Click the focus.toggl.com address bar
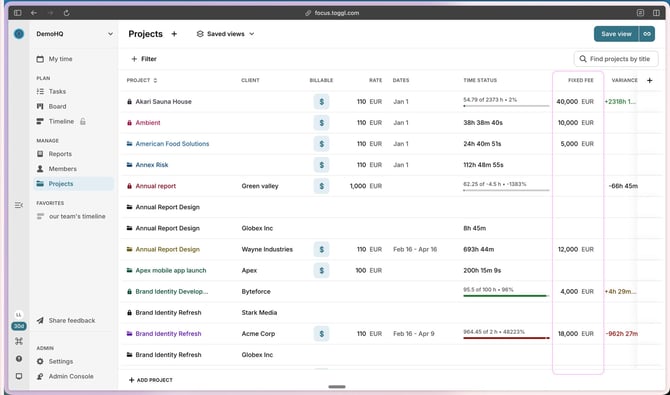Image resolution: width=670 pixels, height=395 pixels. (332, 13)
